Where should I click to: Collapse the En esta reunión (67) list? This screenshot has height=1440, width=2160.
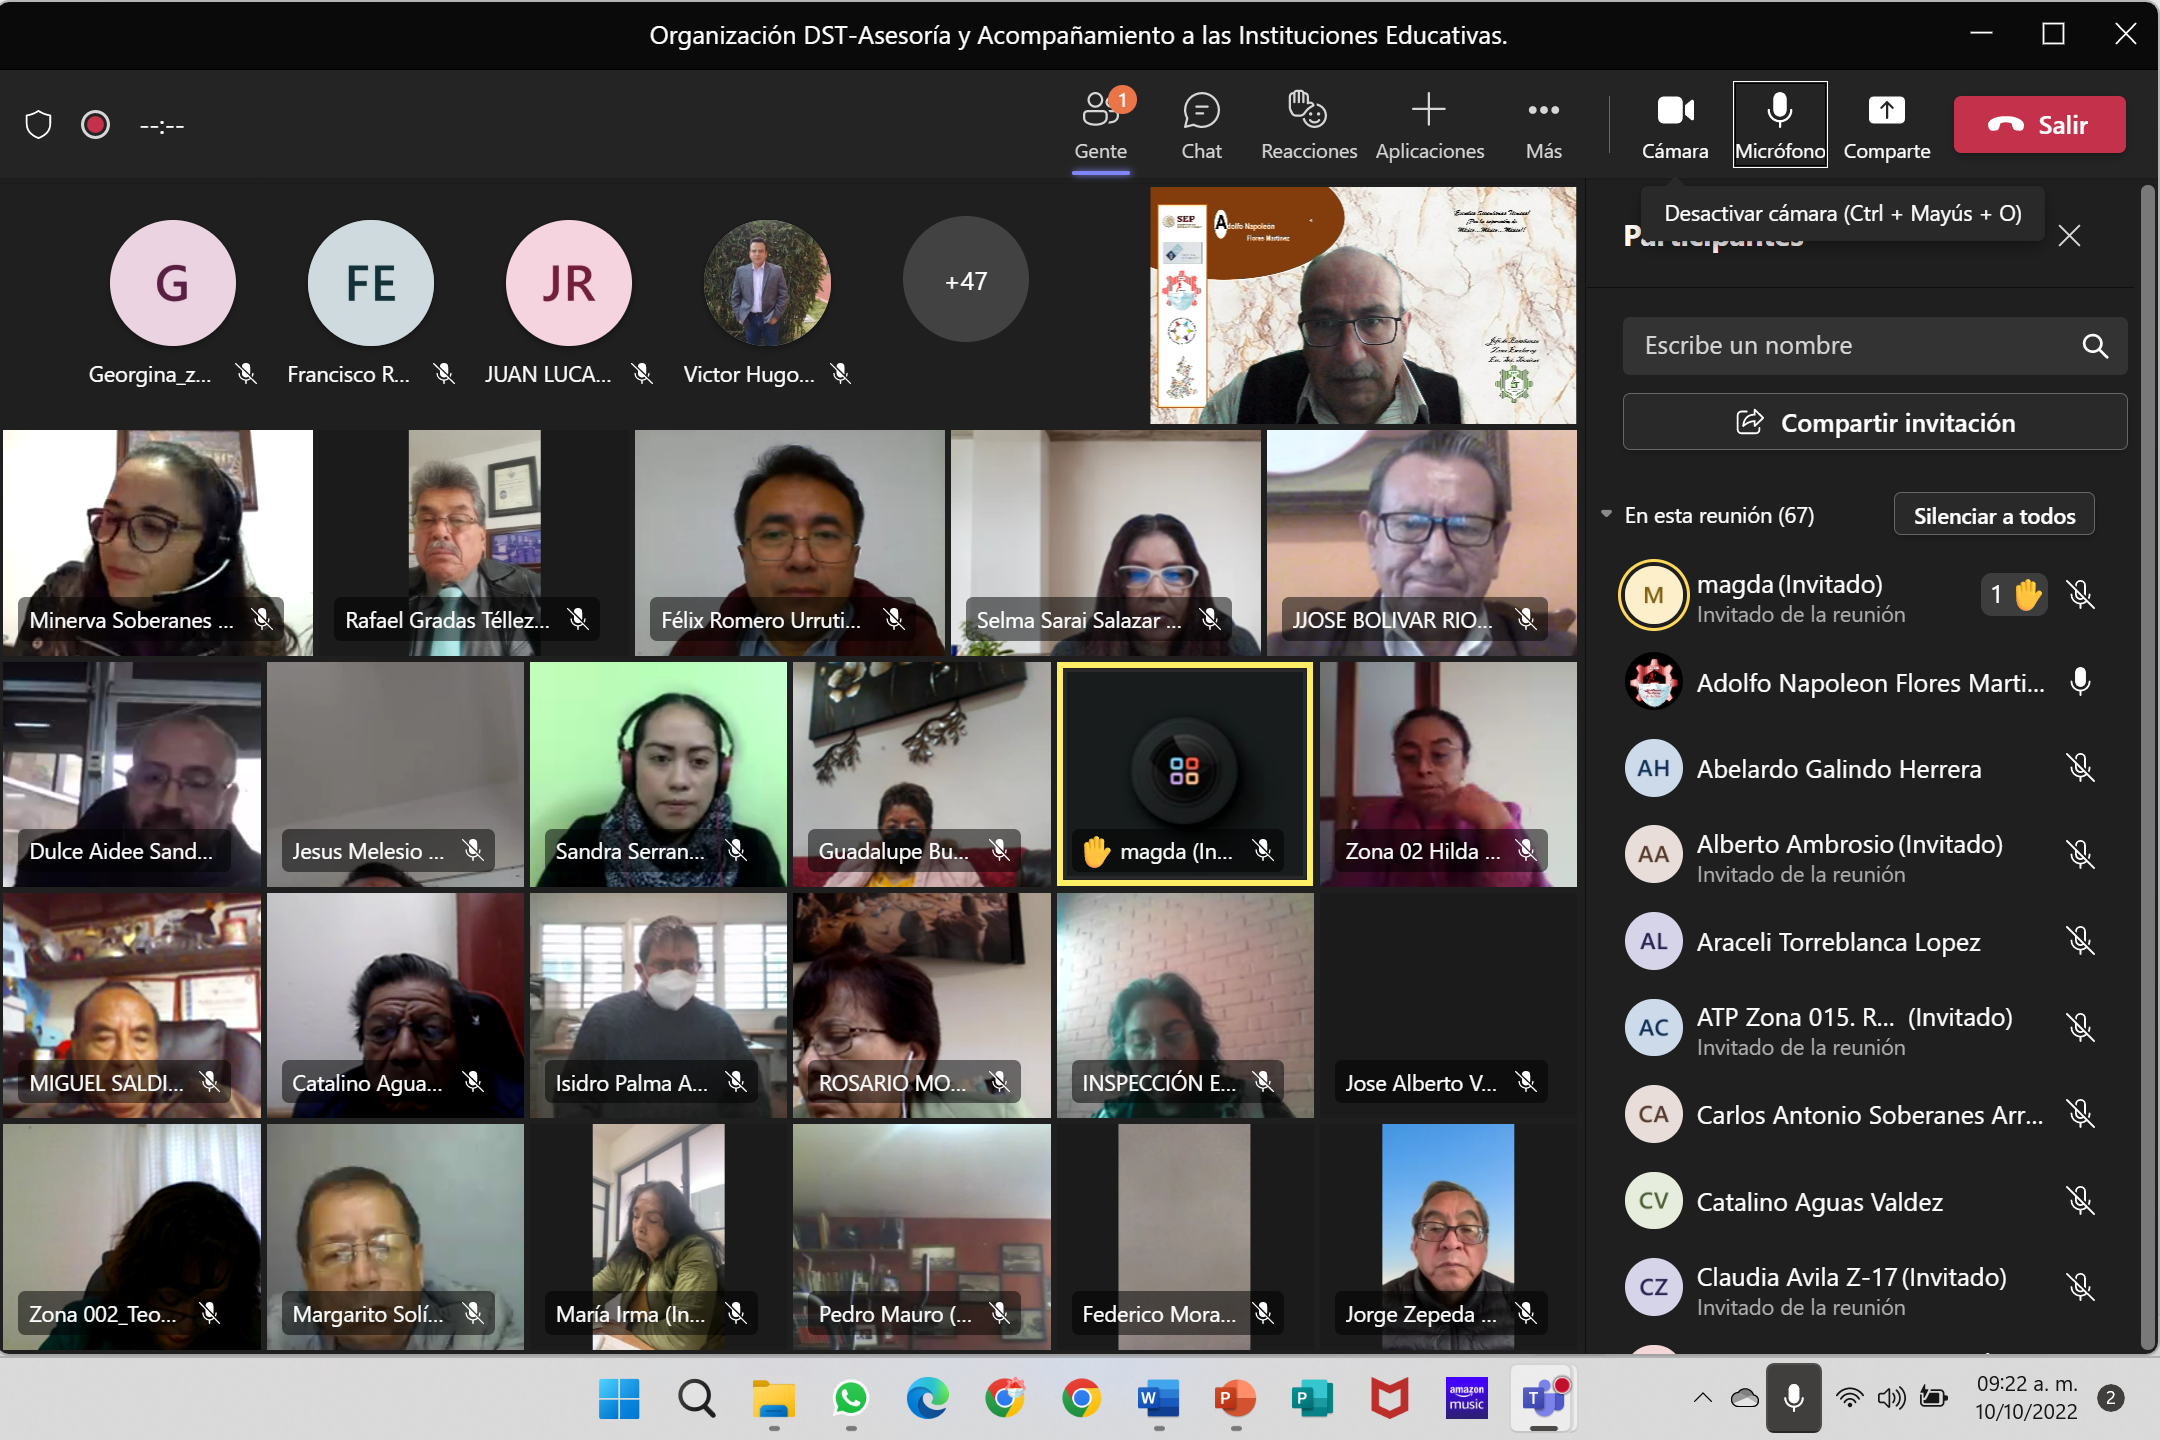click(x=1606, y=515)
